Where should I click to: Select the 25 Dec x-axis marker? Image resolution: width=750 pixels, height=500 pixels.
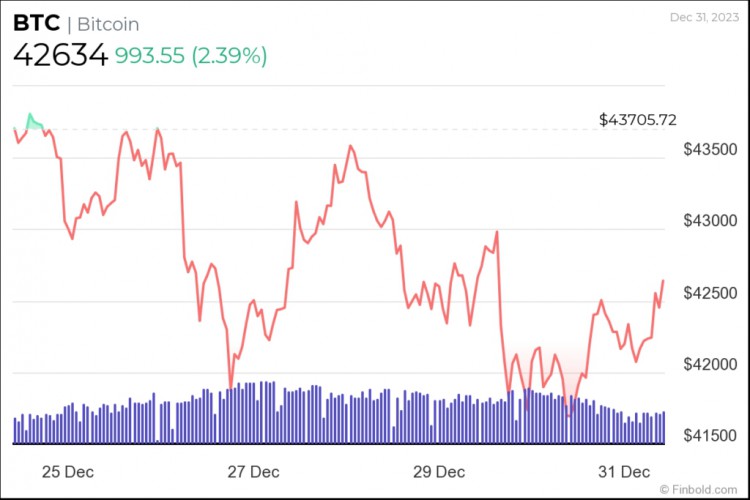68,472
